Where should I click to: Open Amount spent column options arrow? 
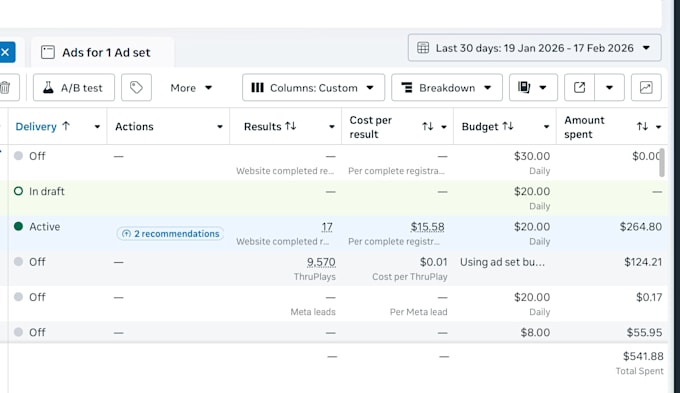658,127
